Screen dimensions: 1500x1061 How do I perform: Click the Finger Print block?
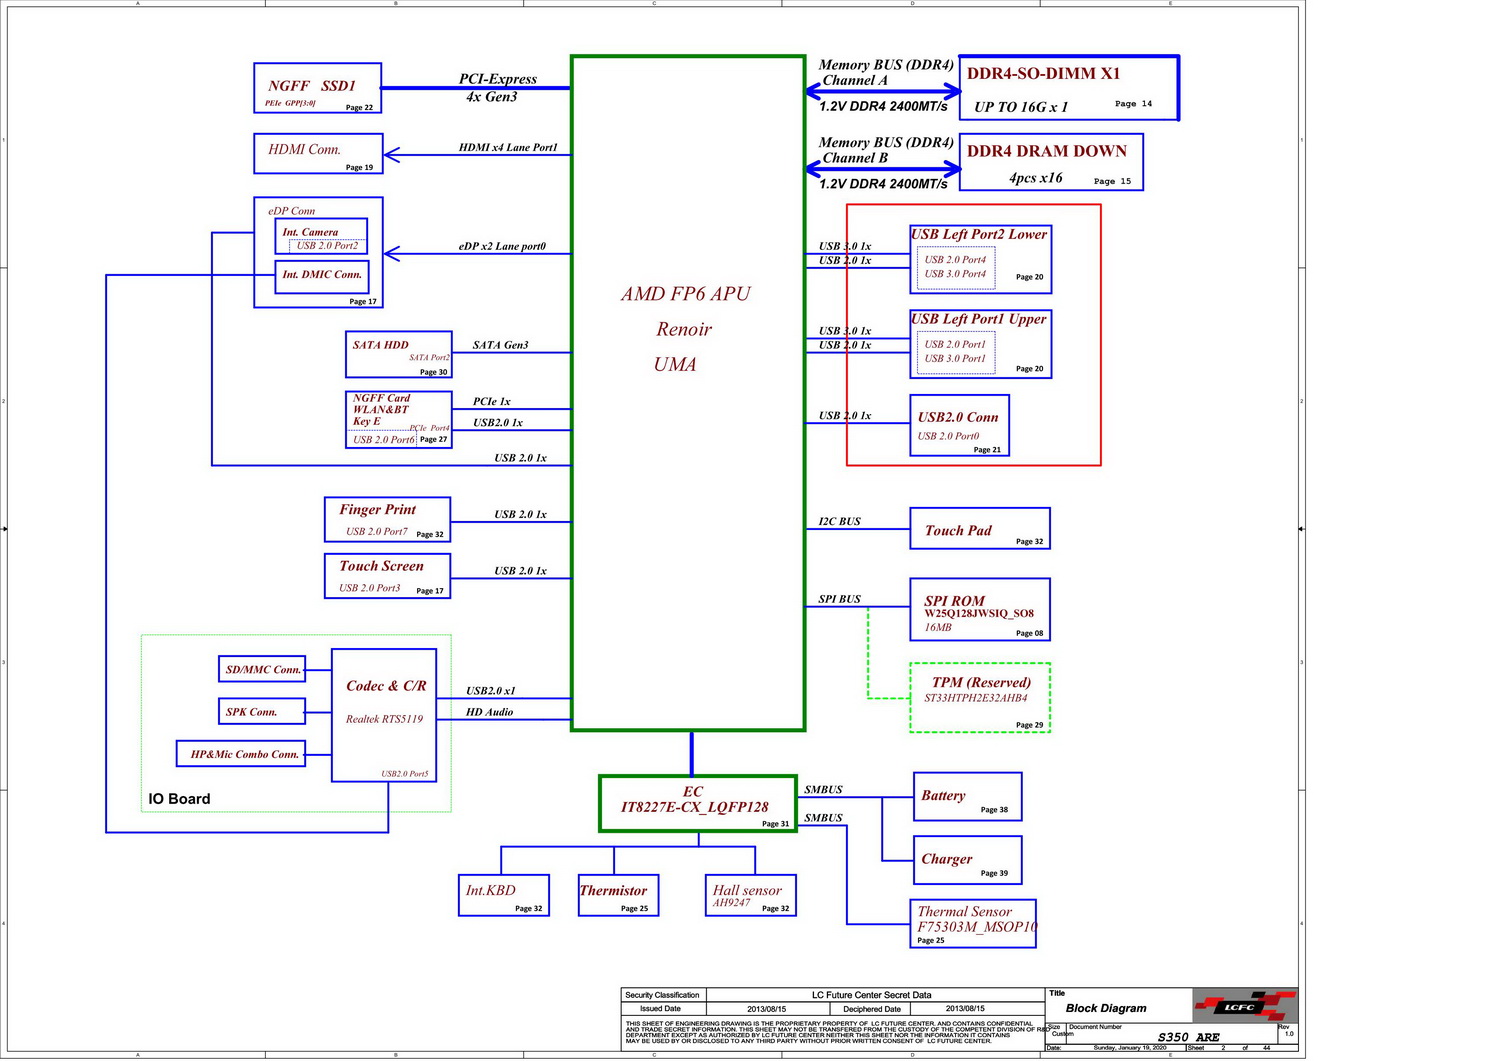[387, 519]
